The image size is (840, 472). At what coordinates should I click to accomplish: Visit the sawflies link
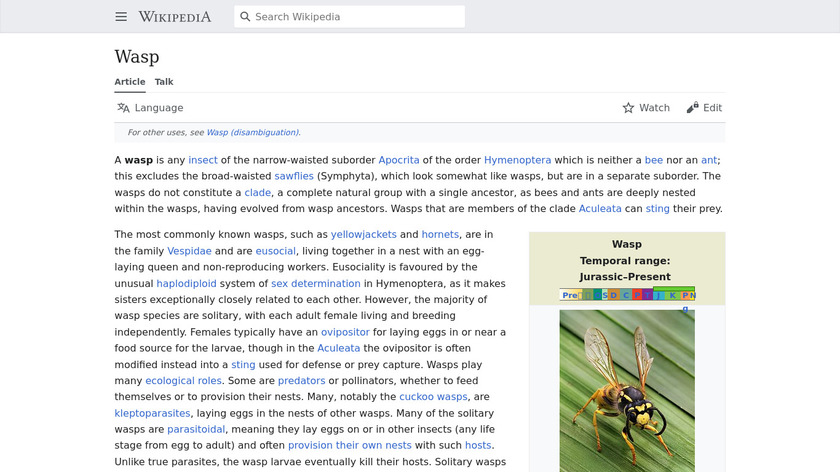tap(294, 176)
